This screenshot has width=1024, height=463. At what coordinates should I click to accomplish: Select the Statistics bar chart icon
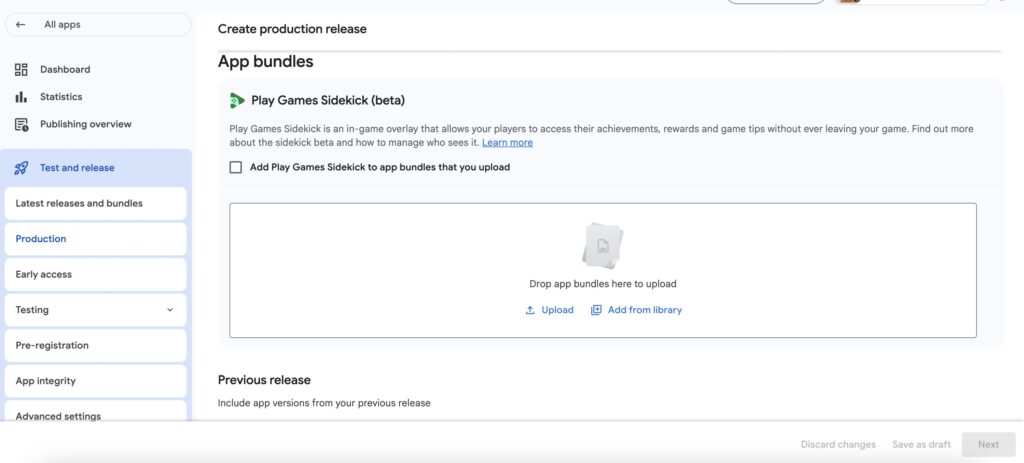[21, 97]
